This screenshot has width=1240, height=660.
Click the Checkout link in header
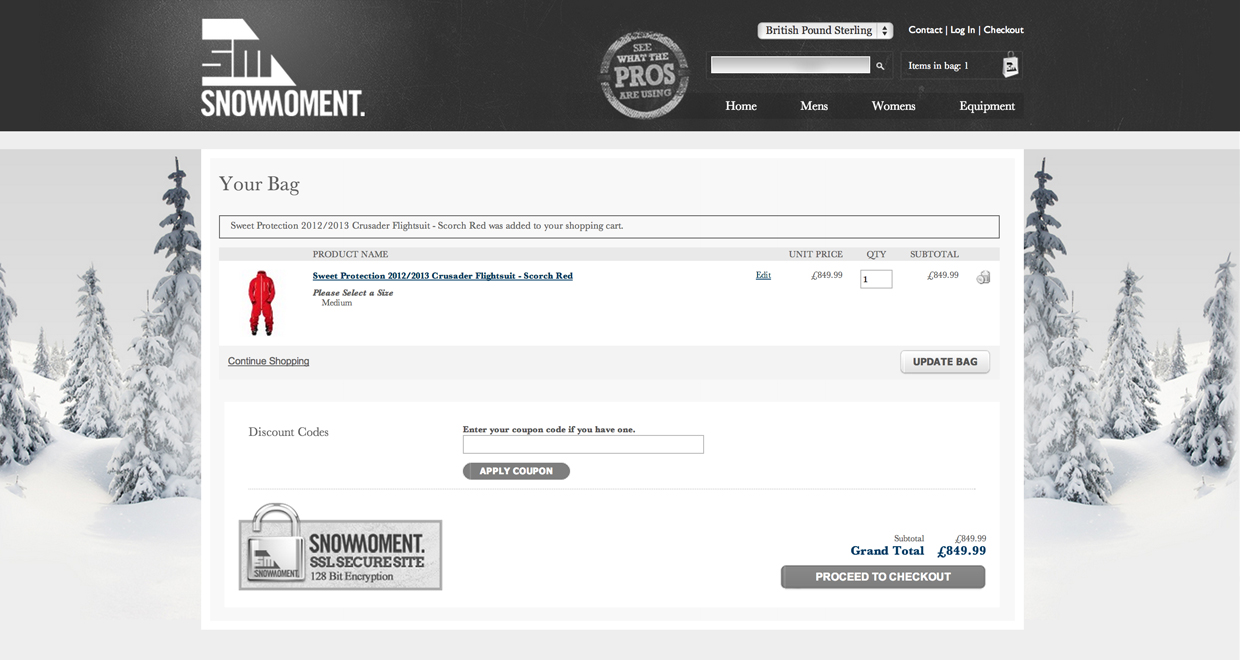pos(1004,30)
